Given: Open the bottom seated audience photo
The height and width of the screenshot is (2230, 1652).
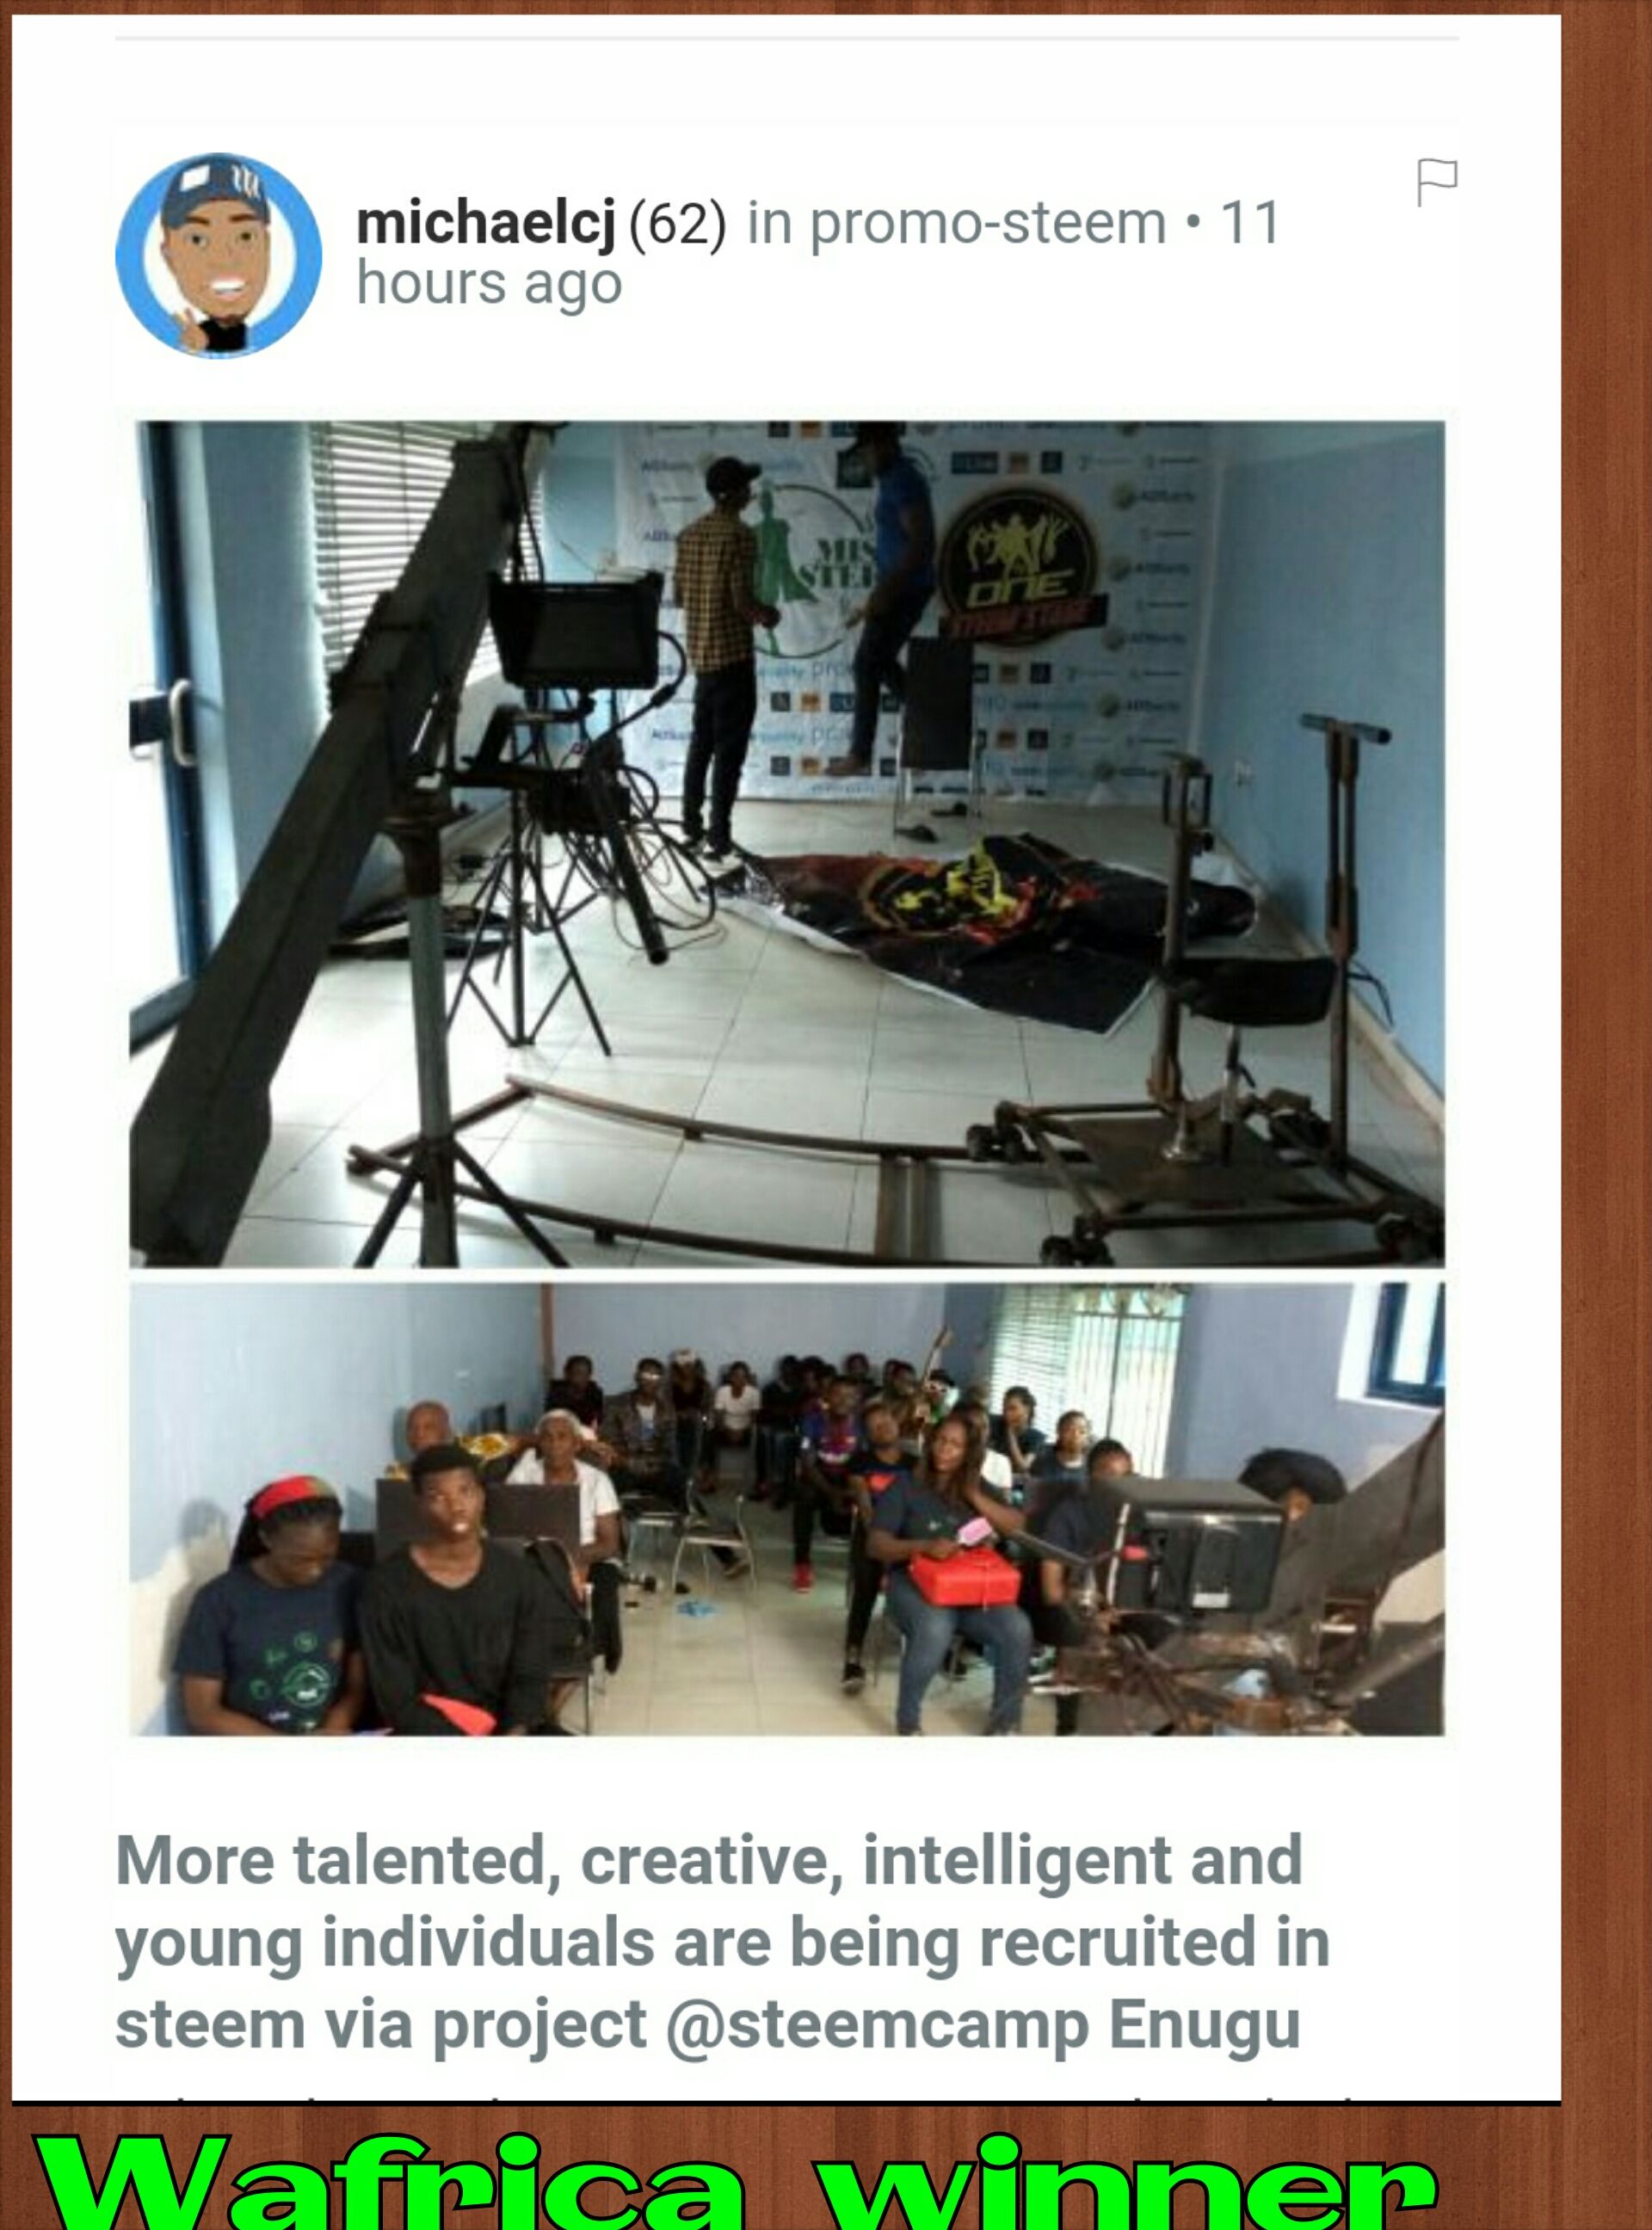Looking at the screenshot, I should coord(787,1510).
